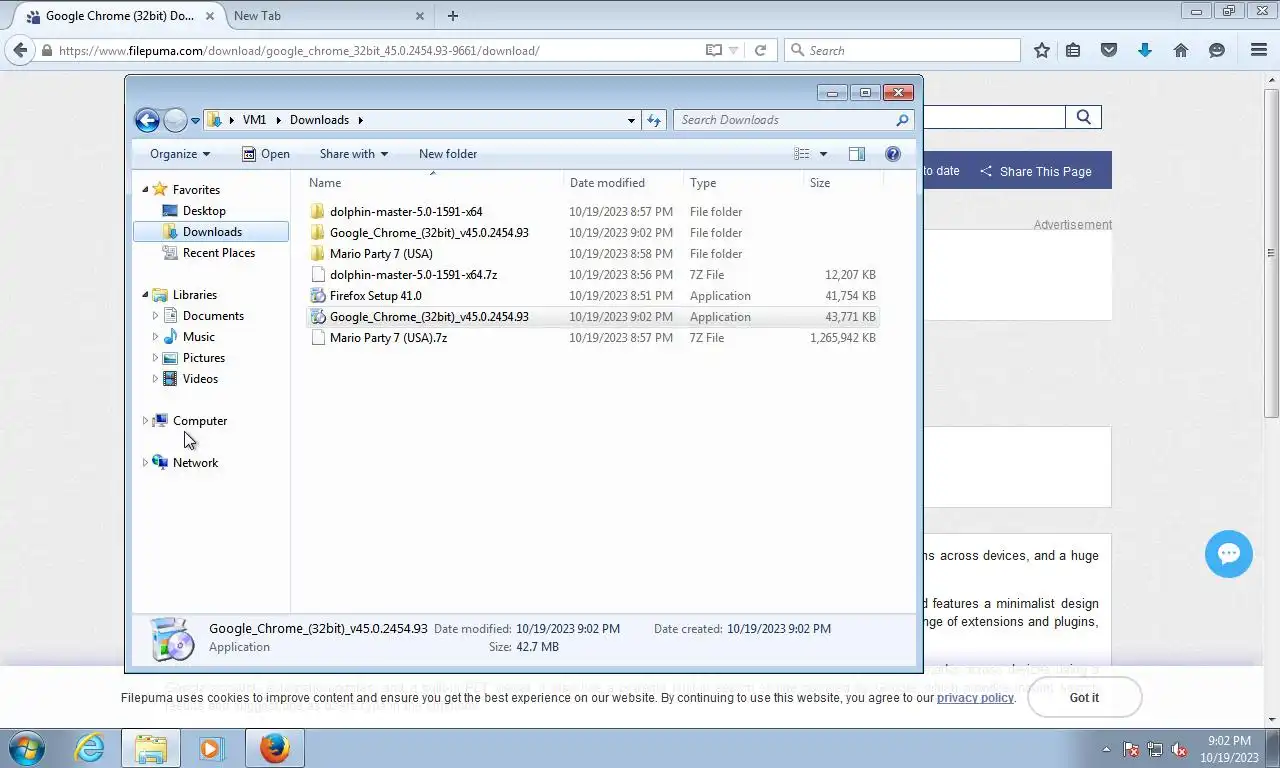Screen dimensions: 1280x768
Task: Select Downloads in Favorites
Action: (x=211, y=232)
